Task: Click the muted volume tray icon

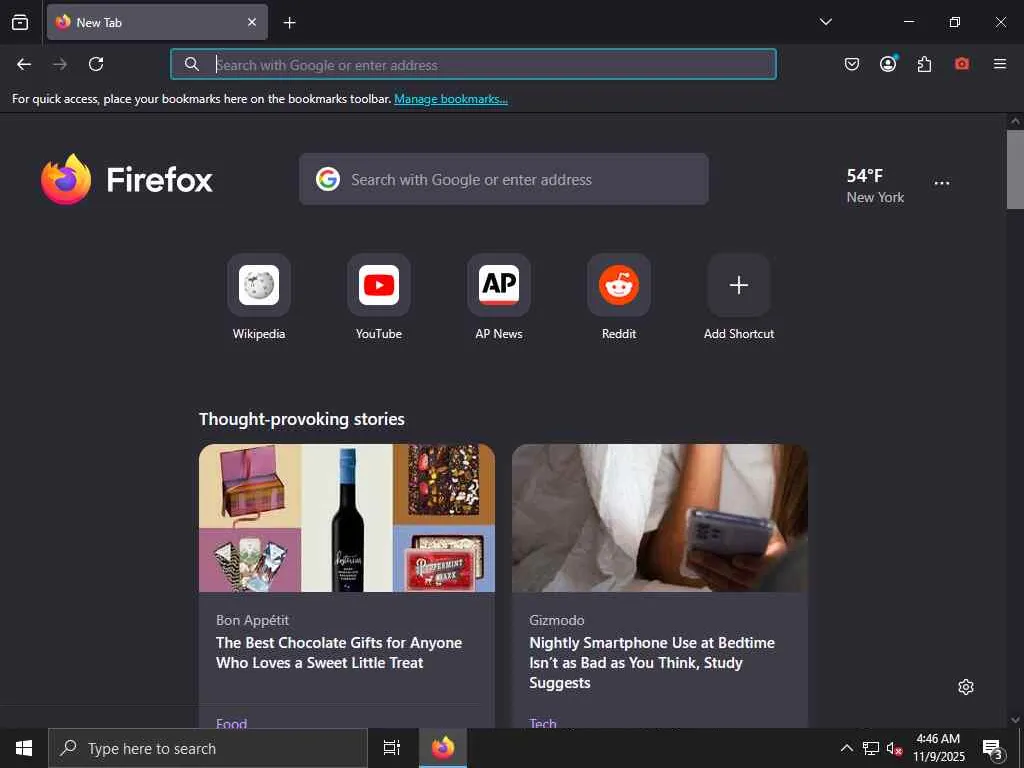Action: [894, 748]
